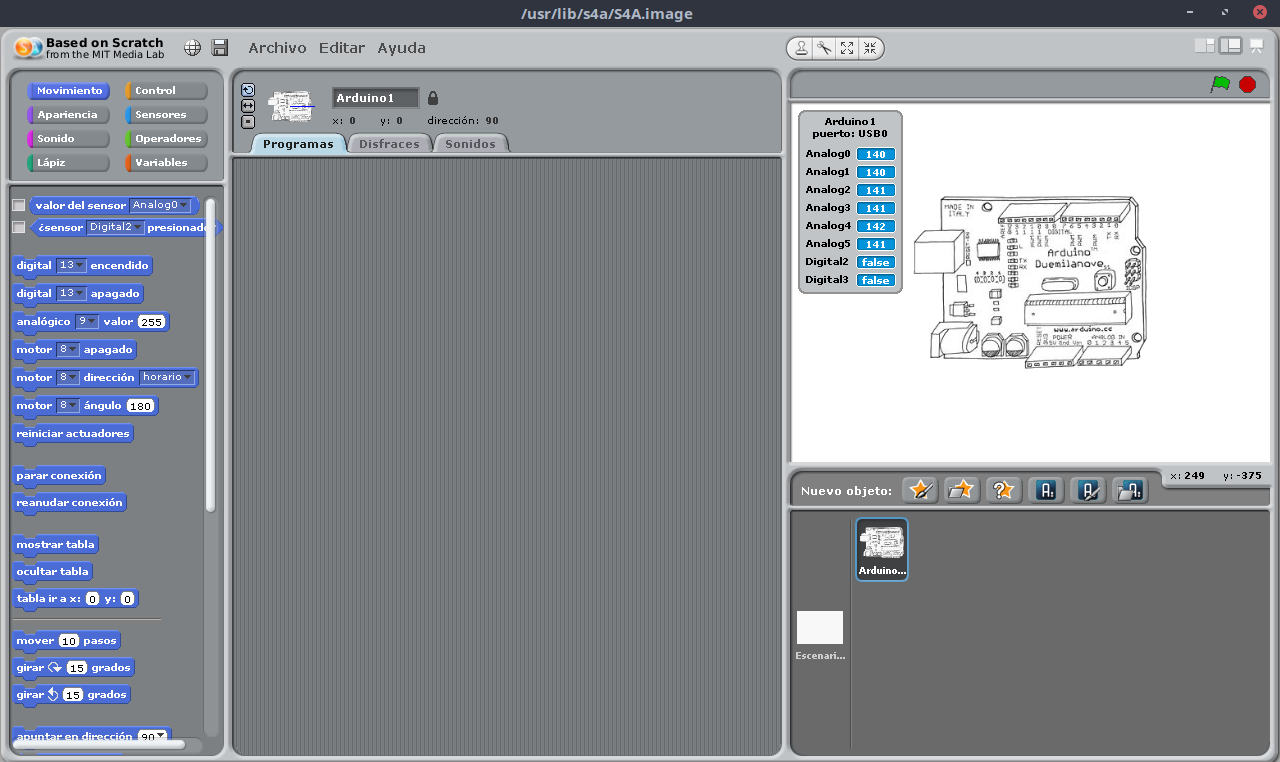Select the grow sprite tool
The image size is (1280, 762).
(847, 48)
